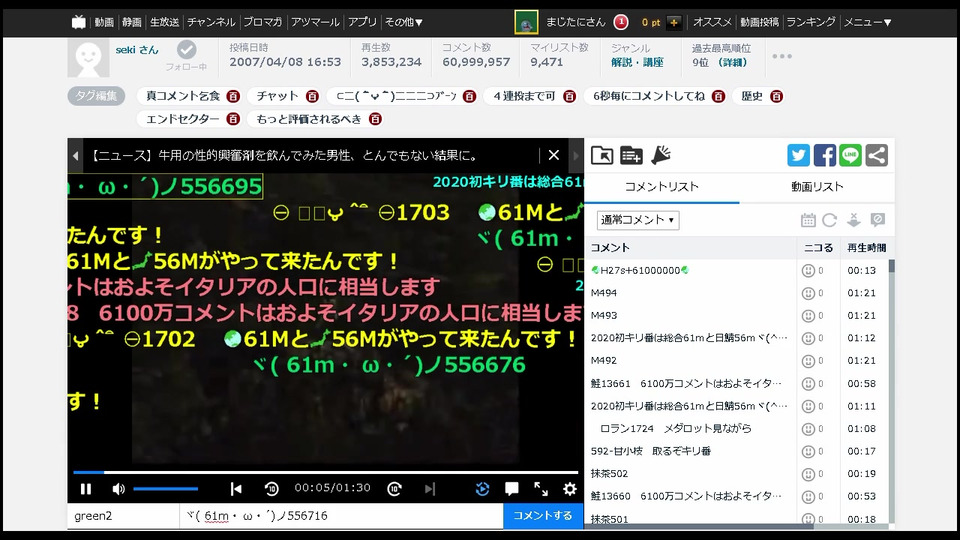
Task: Open the チャンネル menu item
Action: (x=211, y=22)
